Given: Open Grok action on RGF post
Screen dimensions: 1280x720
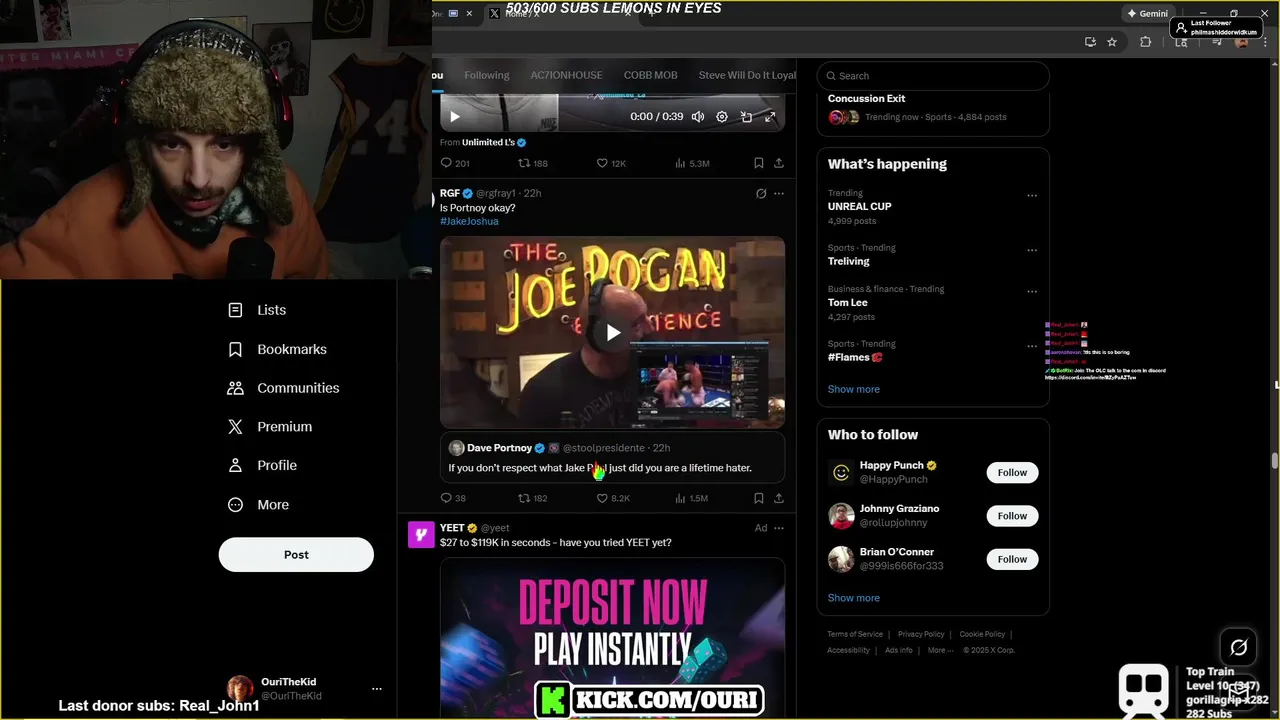Looking at the screenshot, I should click(761, 193).
